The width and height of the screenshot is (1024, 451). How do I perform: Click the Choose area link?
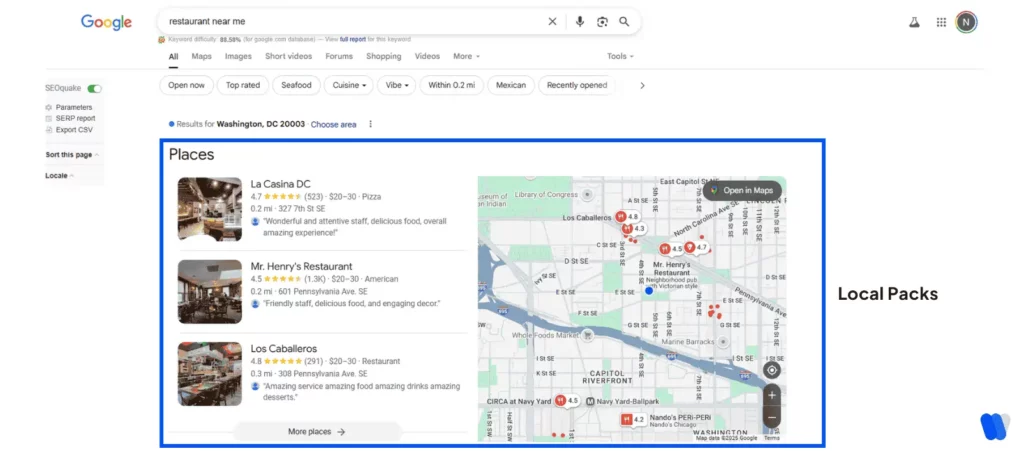(334, 124)
